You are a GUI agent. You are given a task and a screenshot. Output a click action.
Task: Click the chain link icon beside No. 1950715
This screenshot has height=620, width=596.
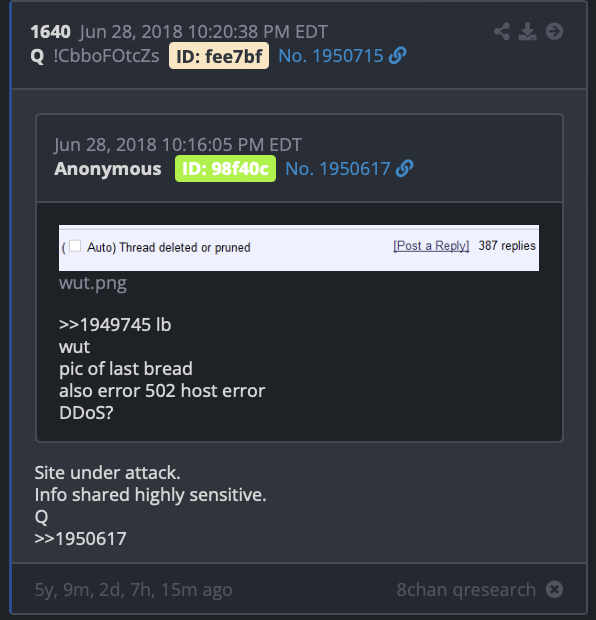tap(397, 55)
